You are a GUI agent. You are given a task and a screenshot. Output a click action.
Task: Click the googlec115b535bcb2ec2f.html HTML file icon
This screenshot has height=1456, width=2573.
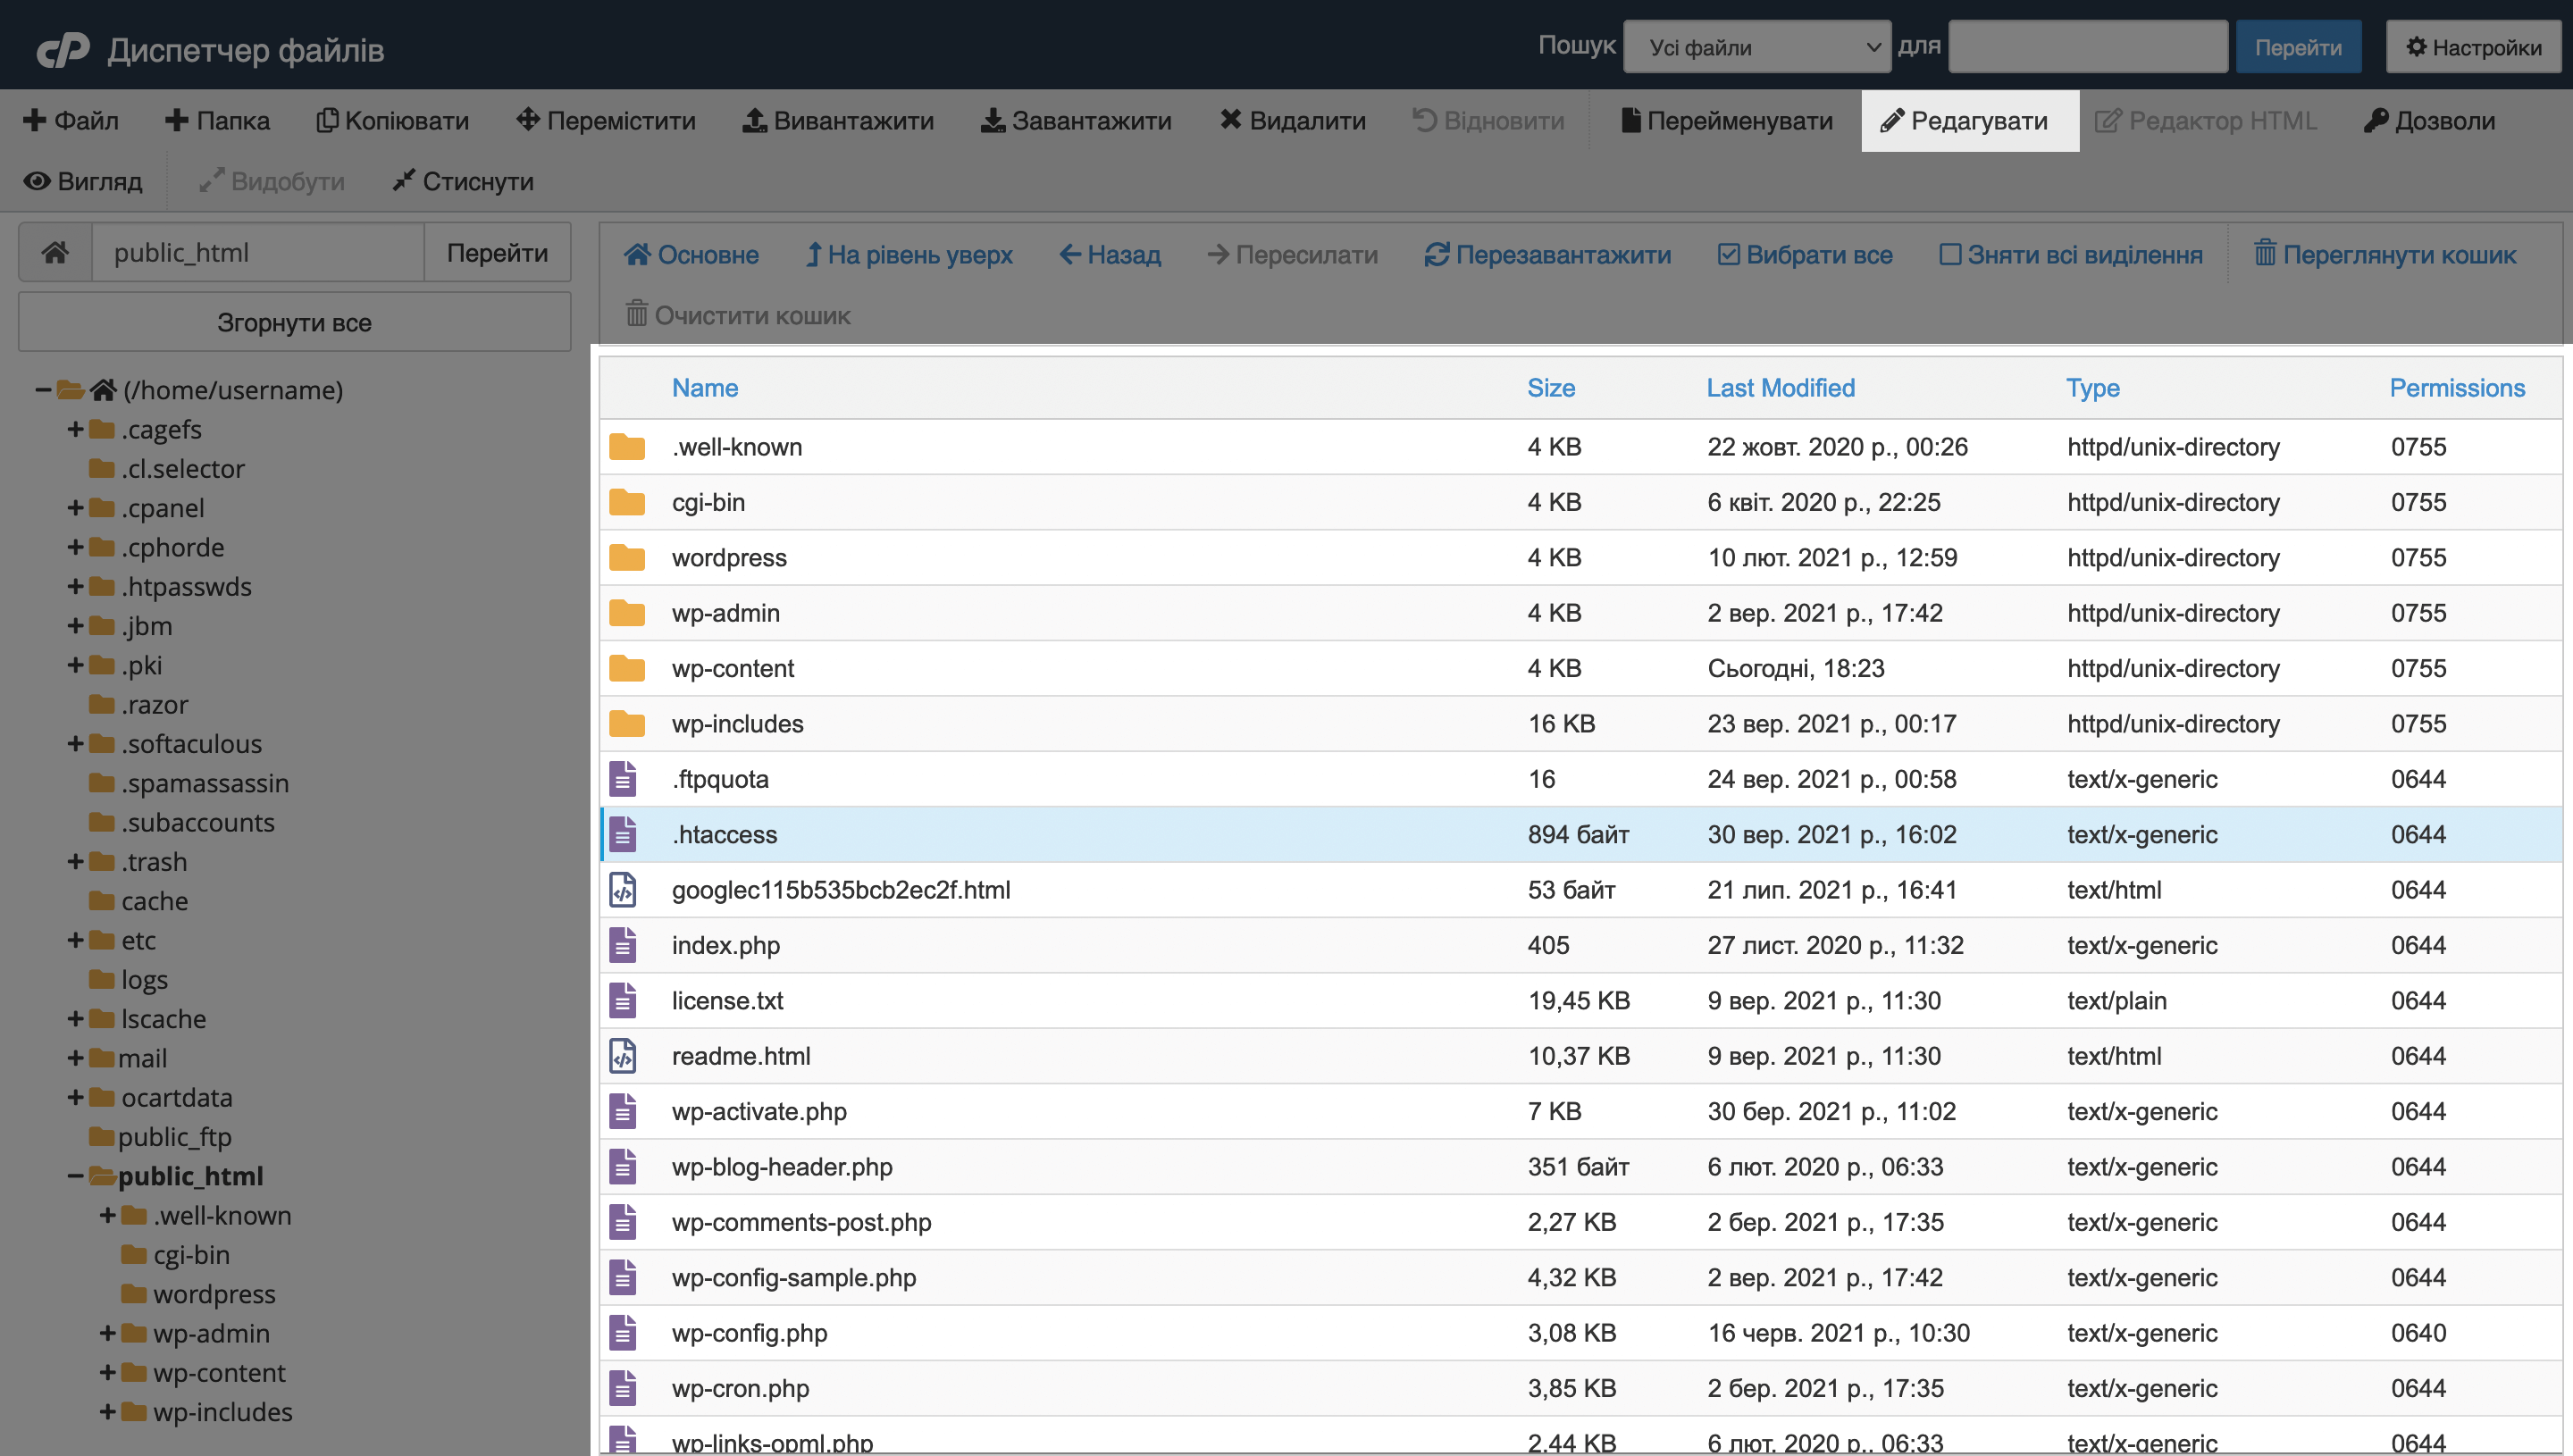point(623,889)
